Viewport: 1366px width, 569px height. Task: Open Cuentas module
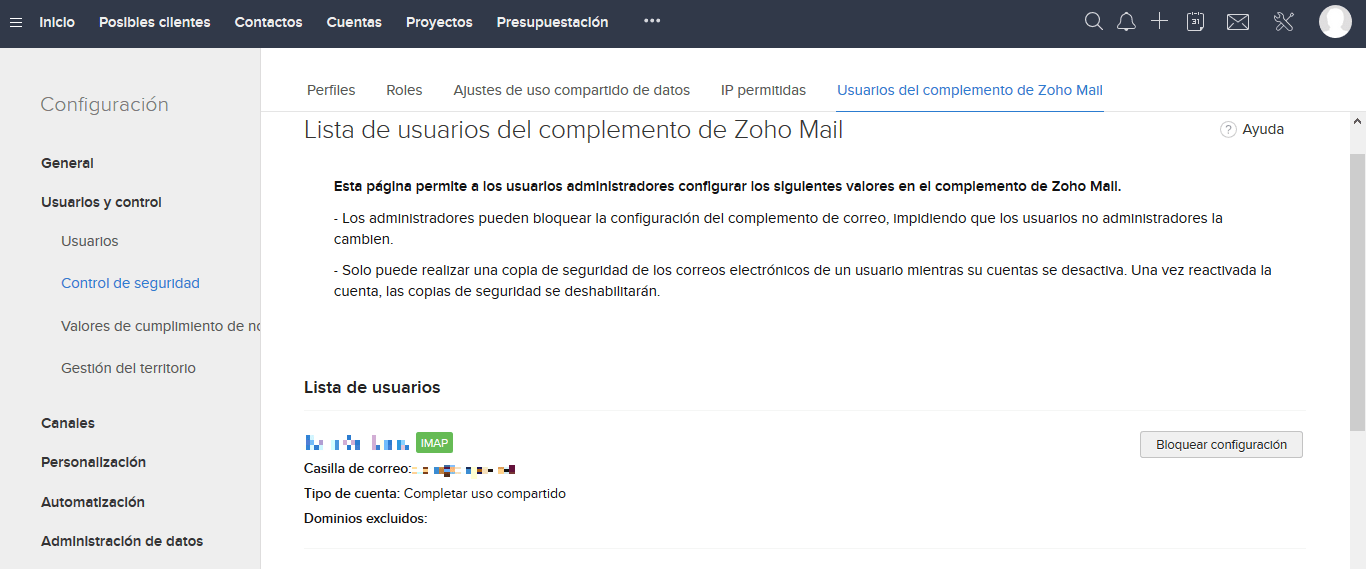[354, 22]
